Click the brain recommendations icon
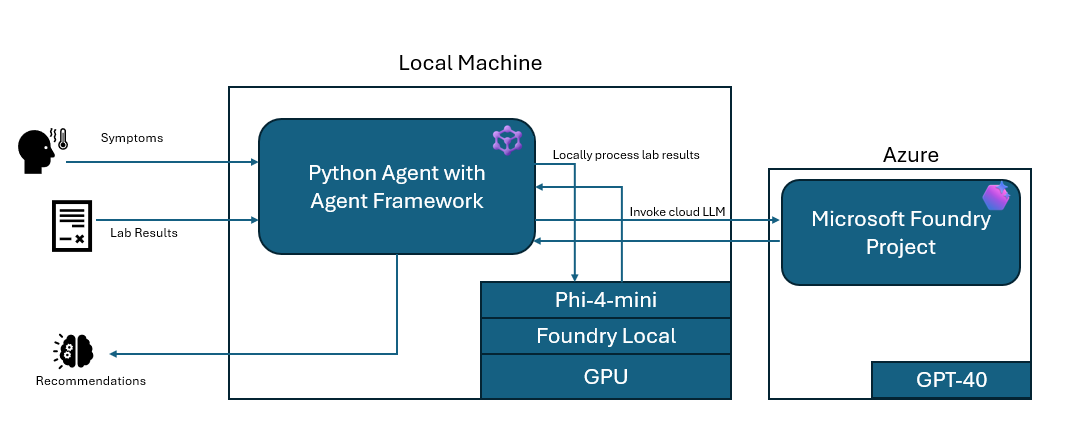 [x=73, y=351]
